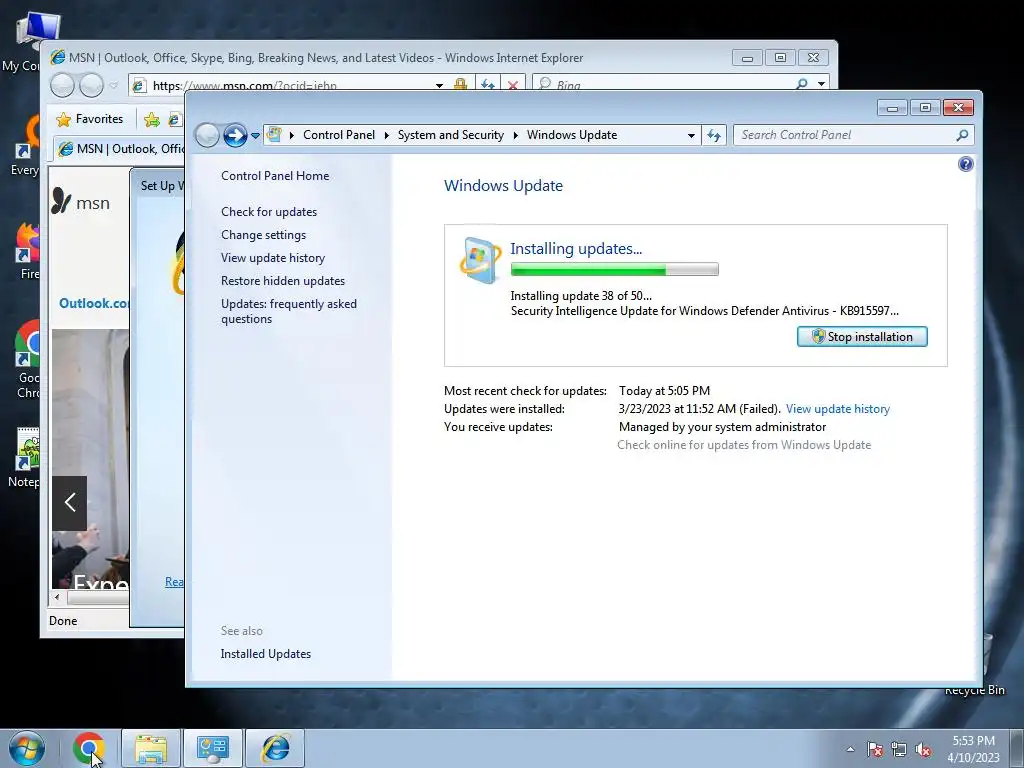Open the address bar history dropdown
This screenshot has height=768, width=1024.
(x=691, y=135)
